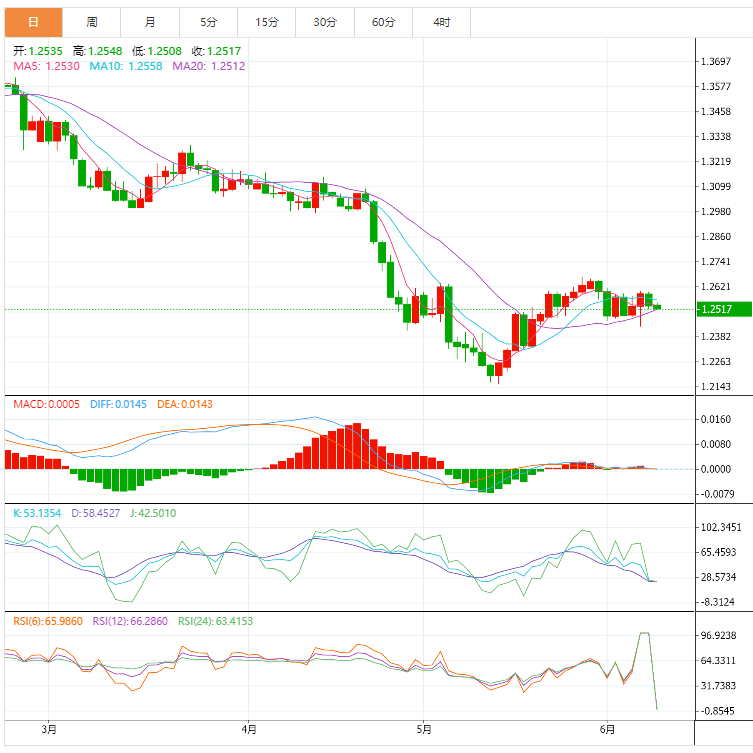Click the 102.3451 KDJ axis label
The height and width of the screenshot is (753, 753).
tap(721, 527)
